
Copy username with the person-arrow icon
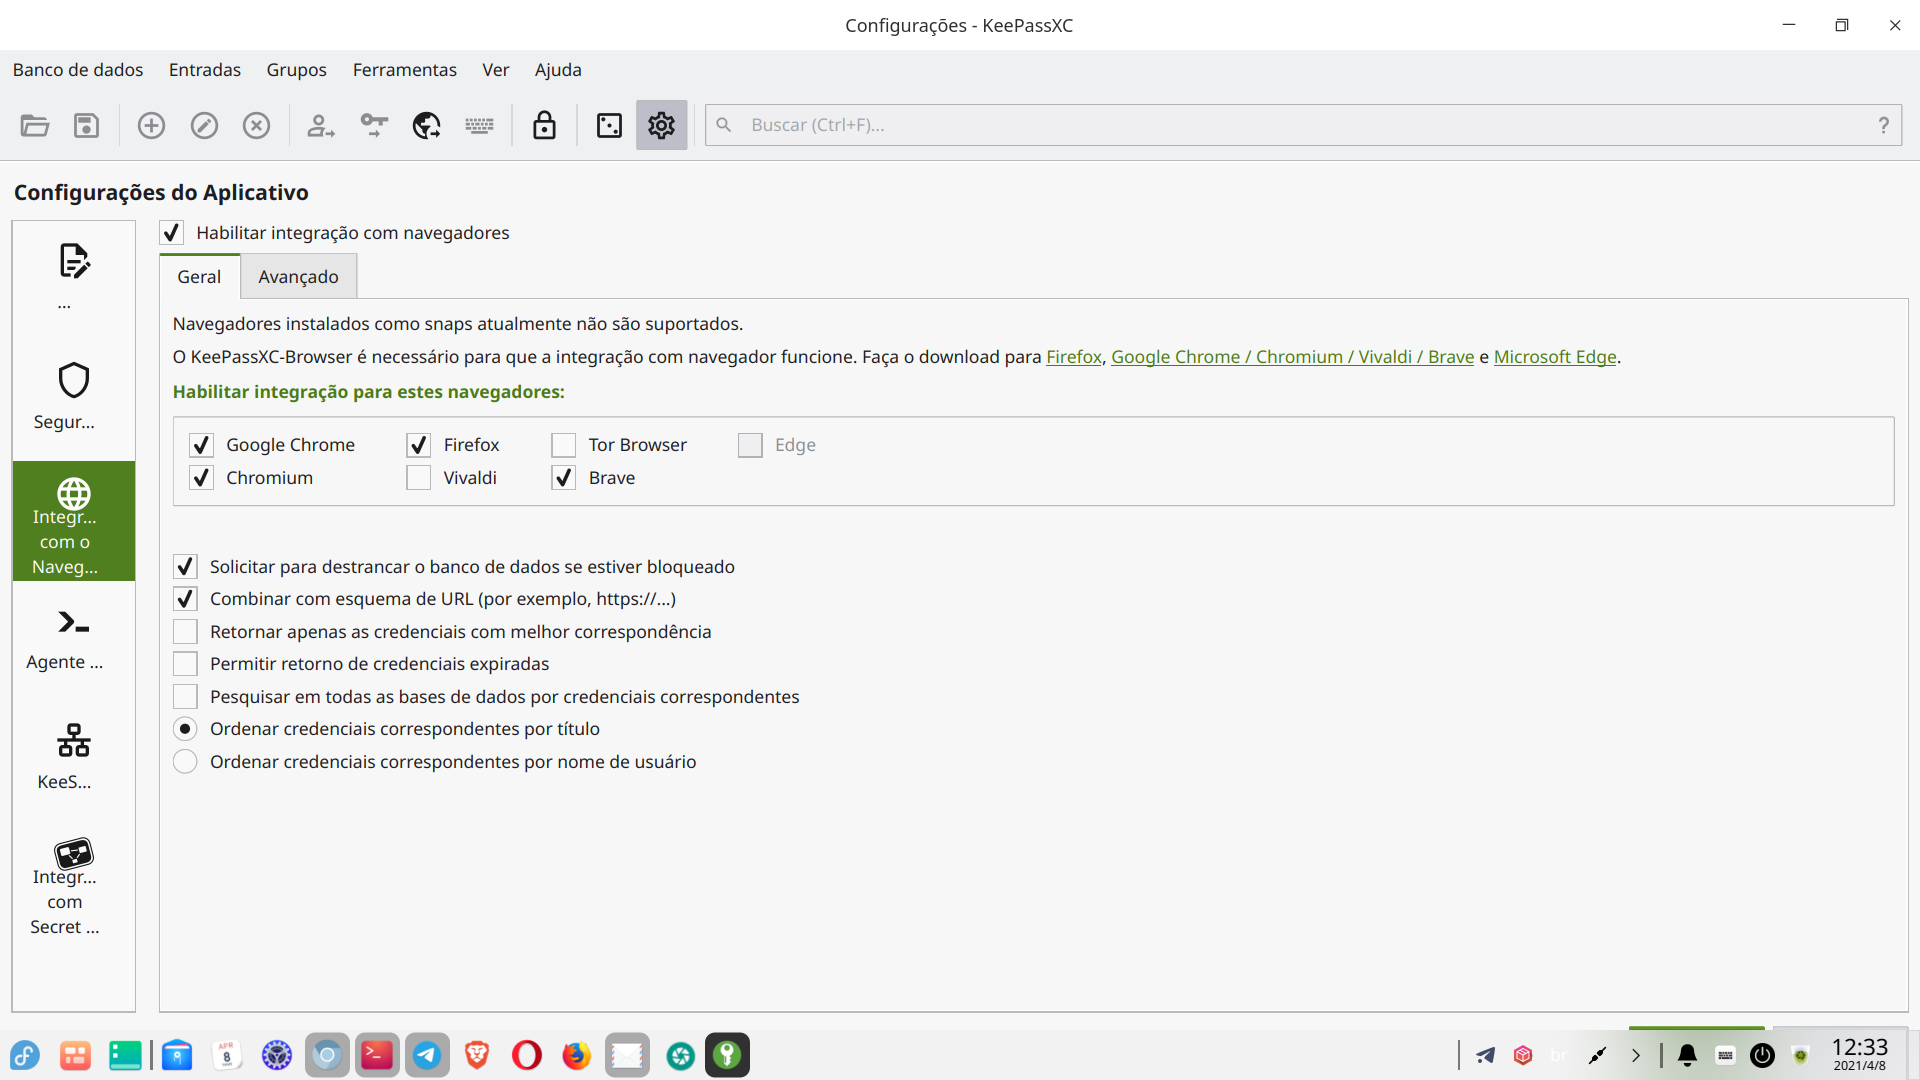pos(320,125)
